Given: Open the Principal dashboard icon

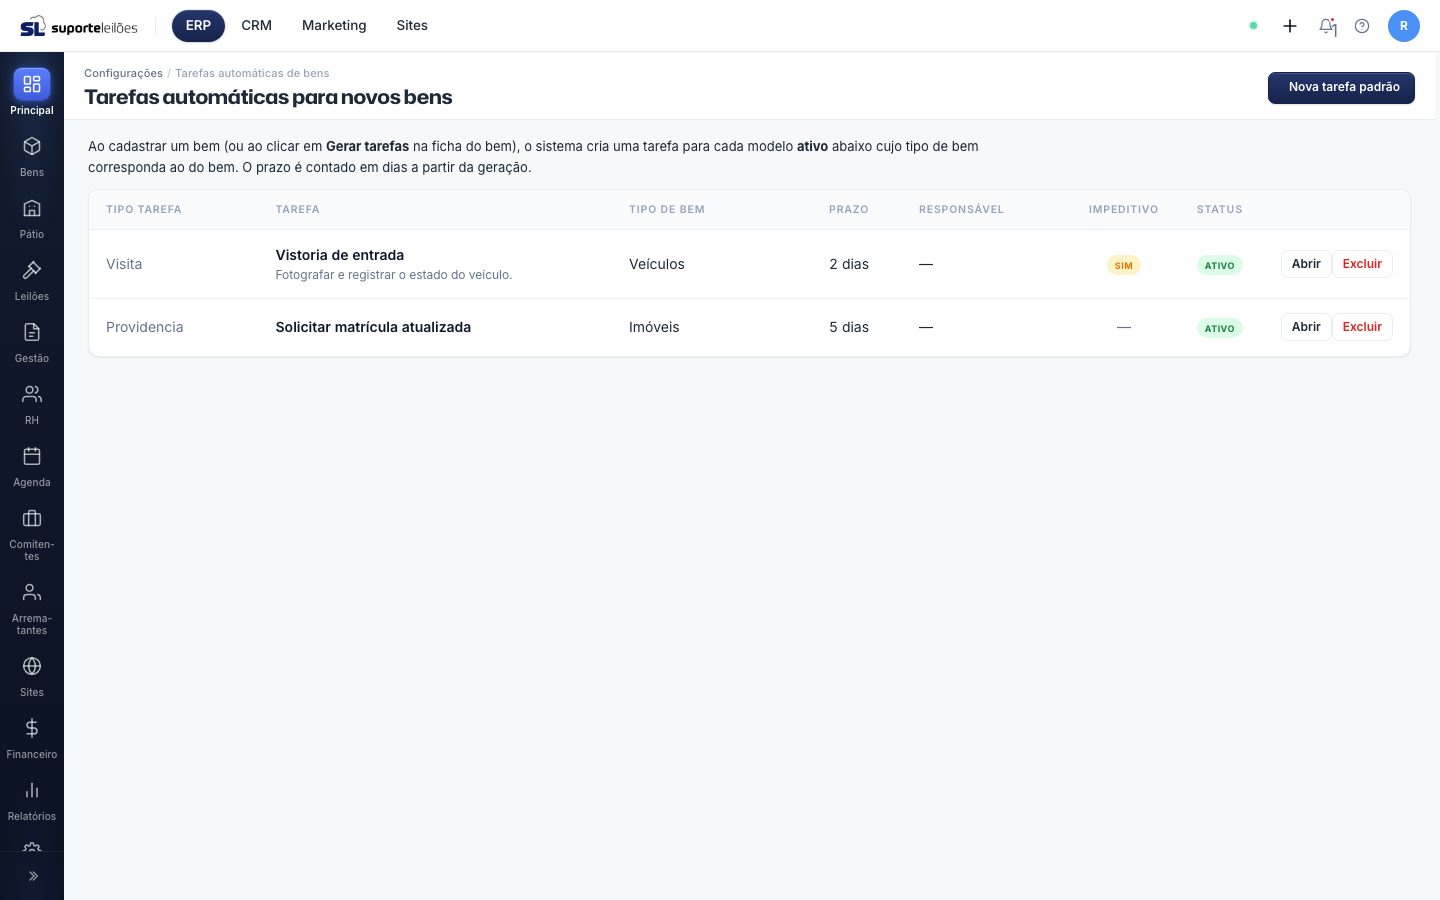Looking at the screenshot, I should coord(32,84).
